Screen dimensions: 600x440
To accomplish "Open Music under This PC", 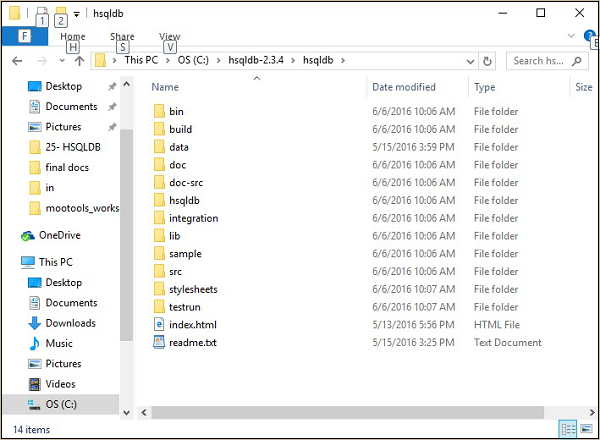I will [x=59, y=344].
